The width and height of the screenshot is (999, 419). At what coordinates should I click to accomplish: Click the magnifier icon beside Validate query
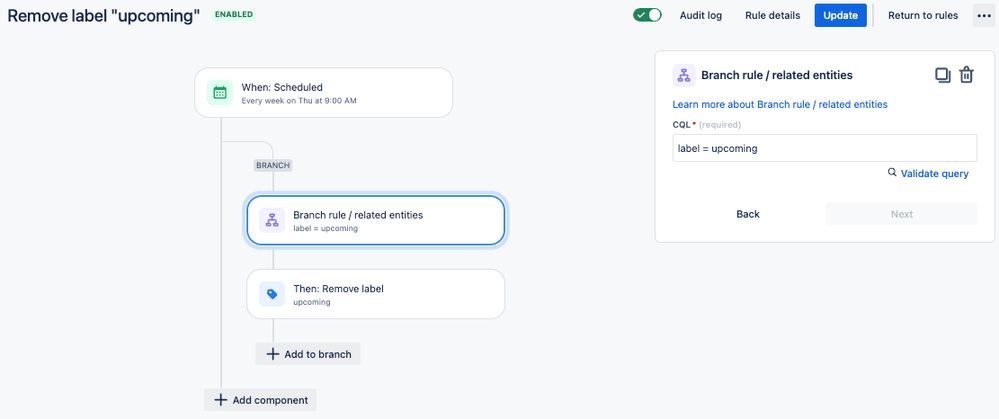pyautogui.click(x=892, y=173)
